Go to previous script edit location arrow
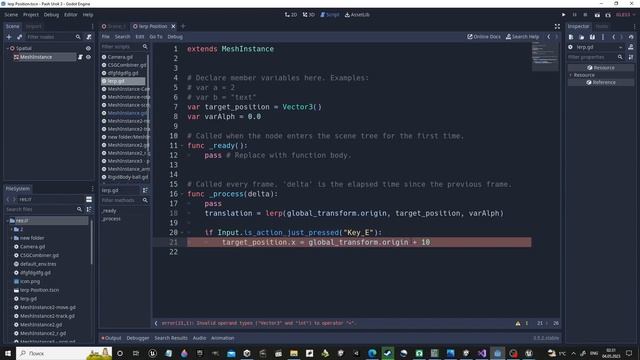 549,37
